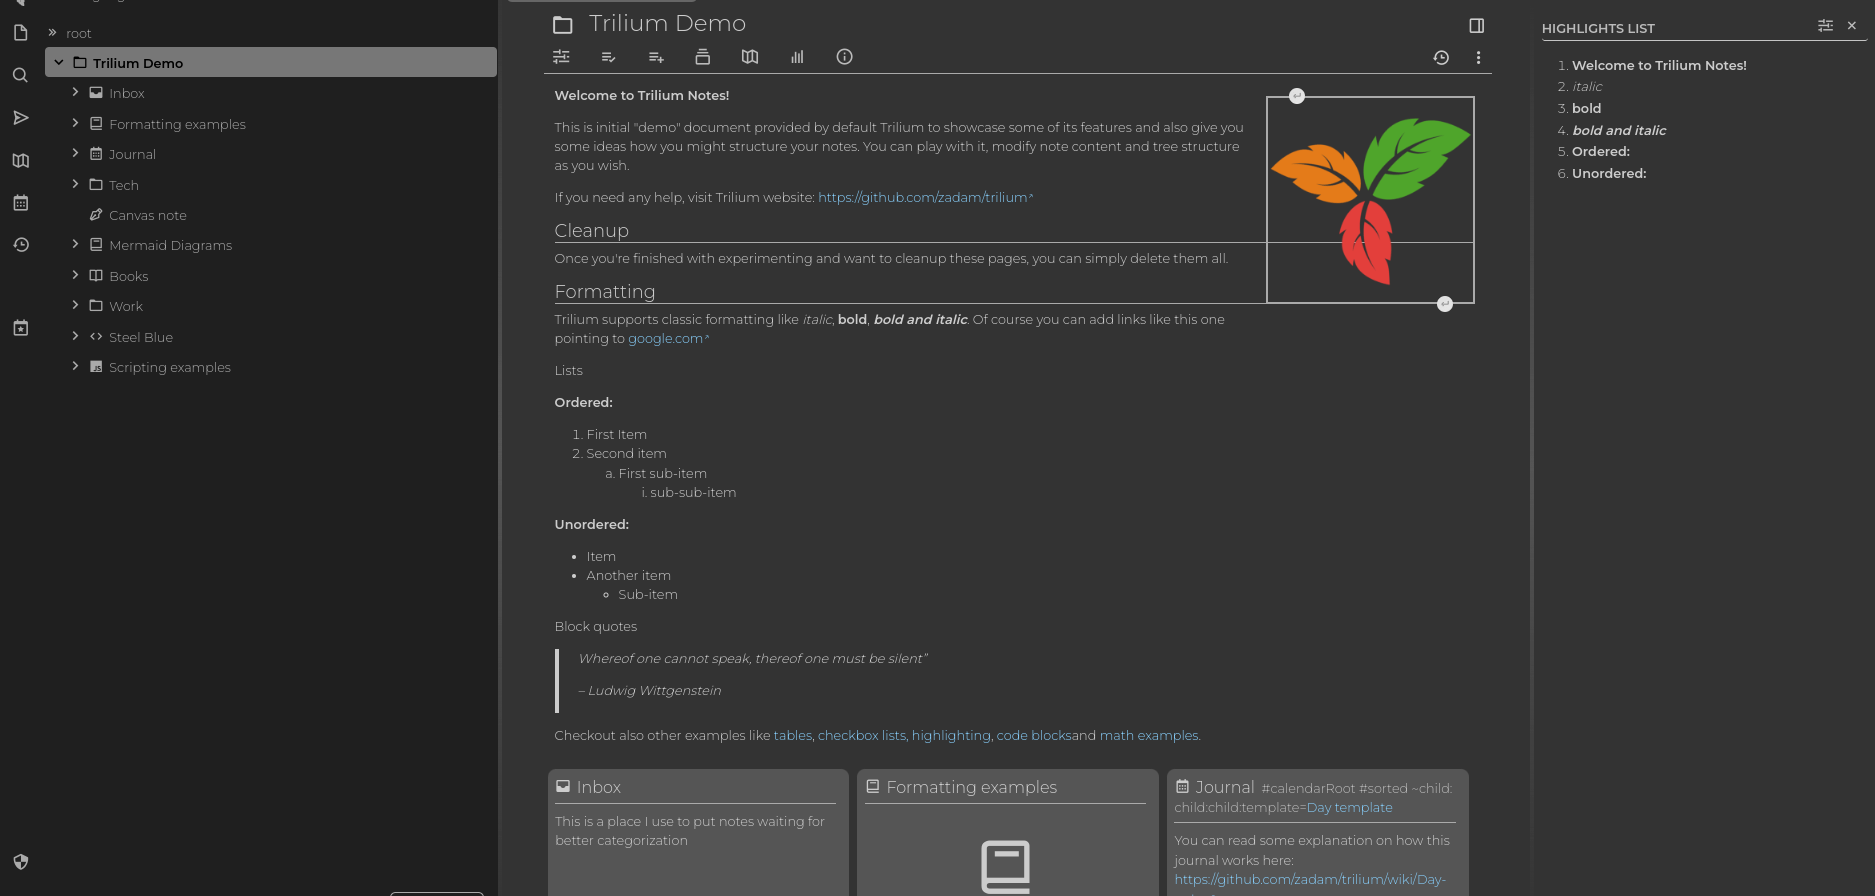
Task: Expand Scripting examples tree node
Action: 75,366
